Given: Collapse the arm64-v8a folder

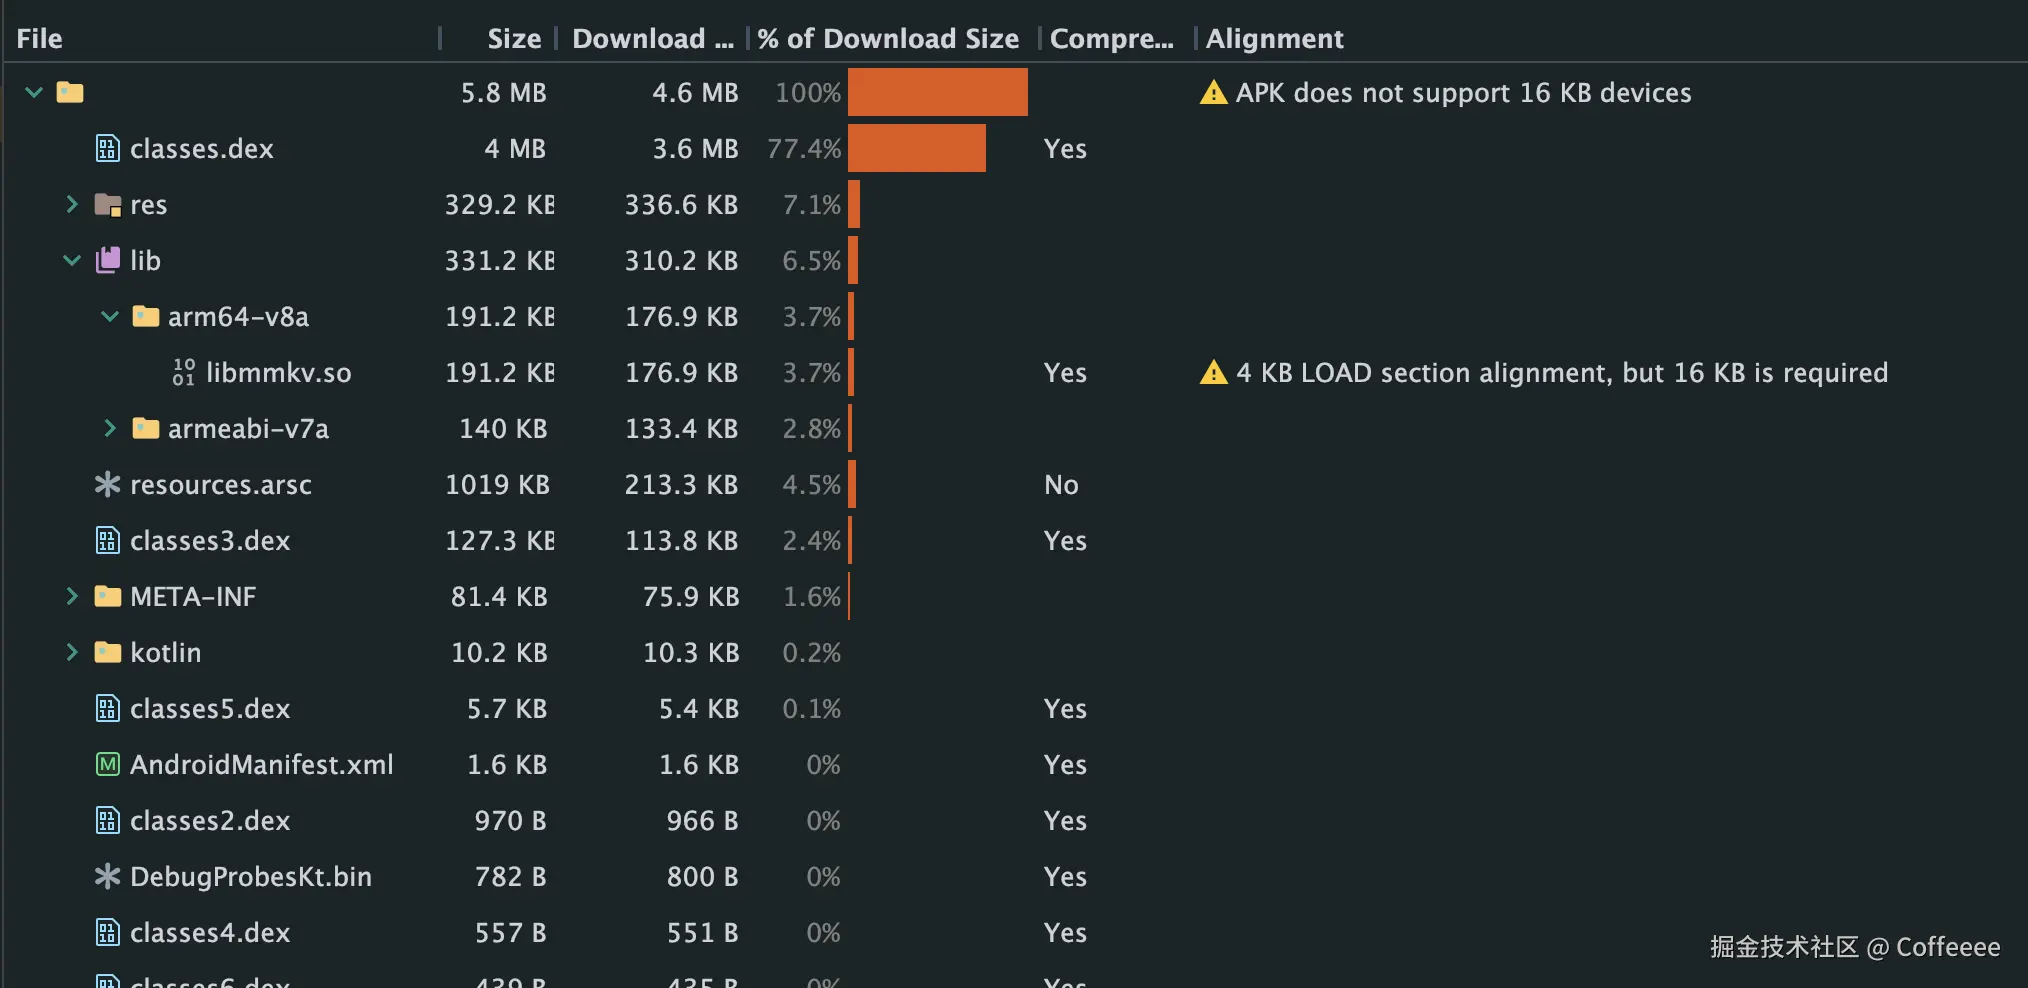Looking at the screenshot, I should tap(110, 317).
